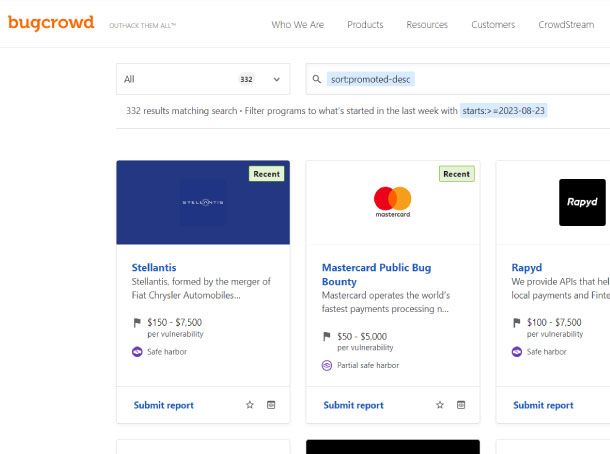Star the Stellantis program
The width and height of the screenshot is (610, 454).
[250, 405]
